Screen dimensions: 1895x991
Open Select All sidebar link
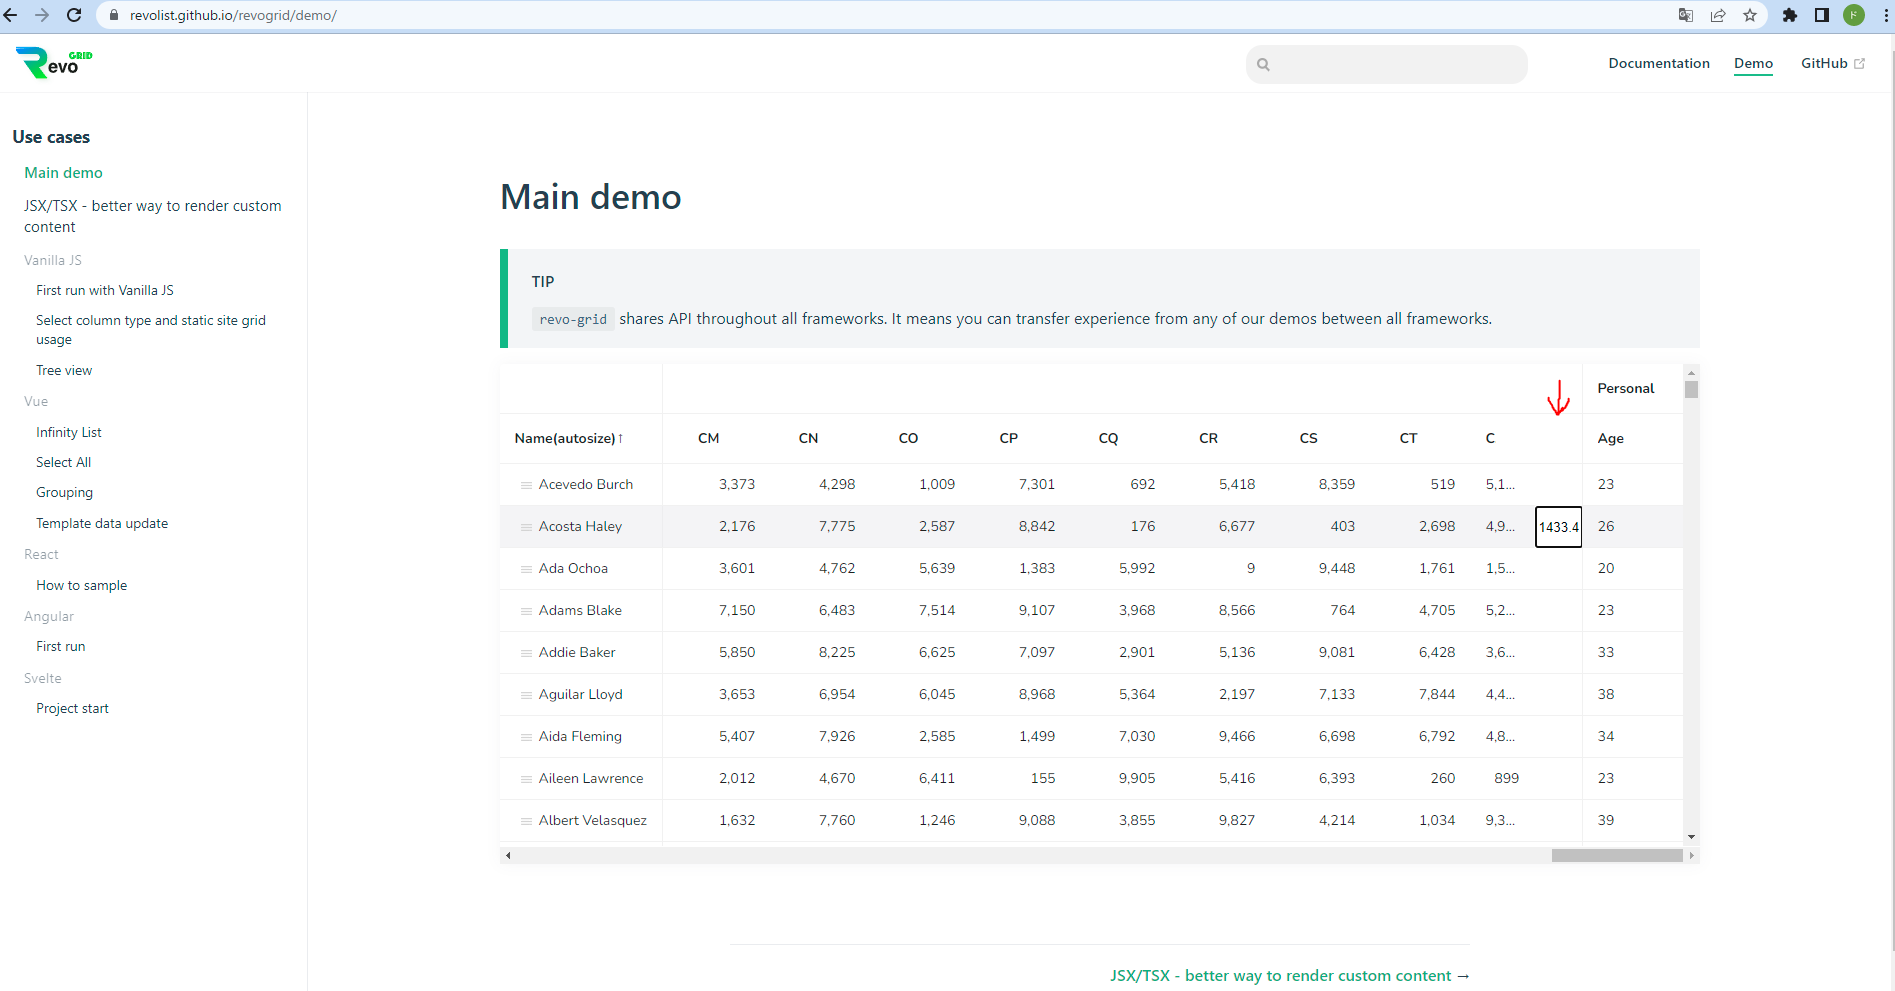tap(63, 462)
